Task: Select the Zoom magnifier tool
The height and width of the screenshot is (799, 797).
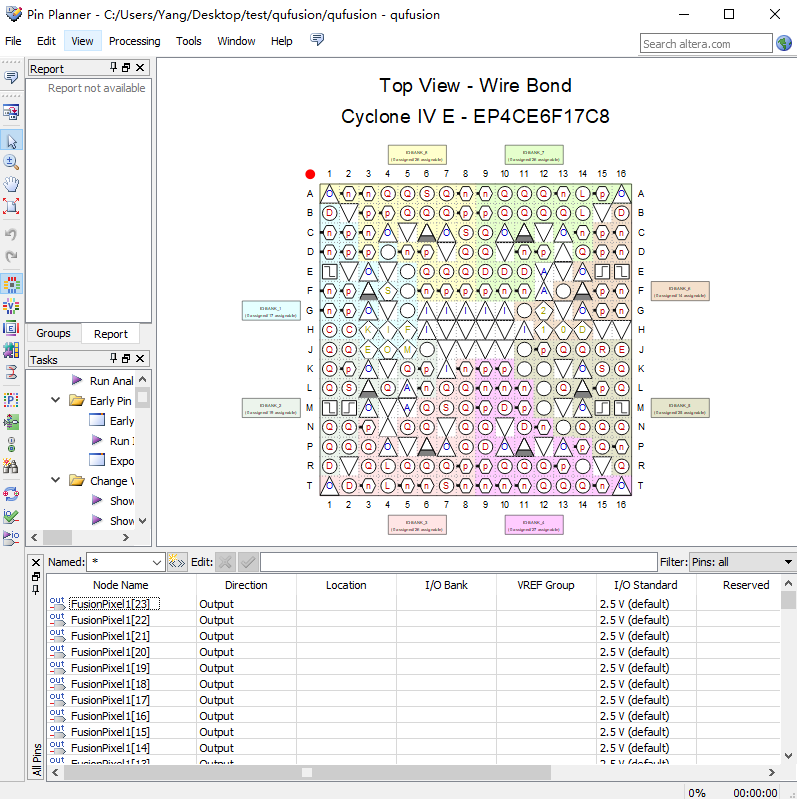Action: pyautogui.click(x=11, y=163)
